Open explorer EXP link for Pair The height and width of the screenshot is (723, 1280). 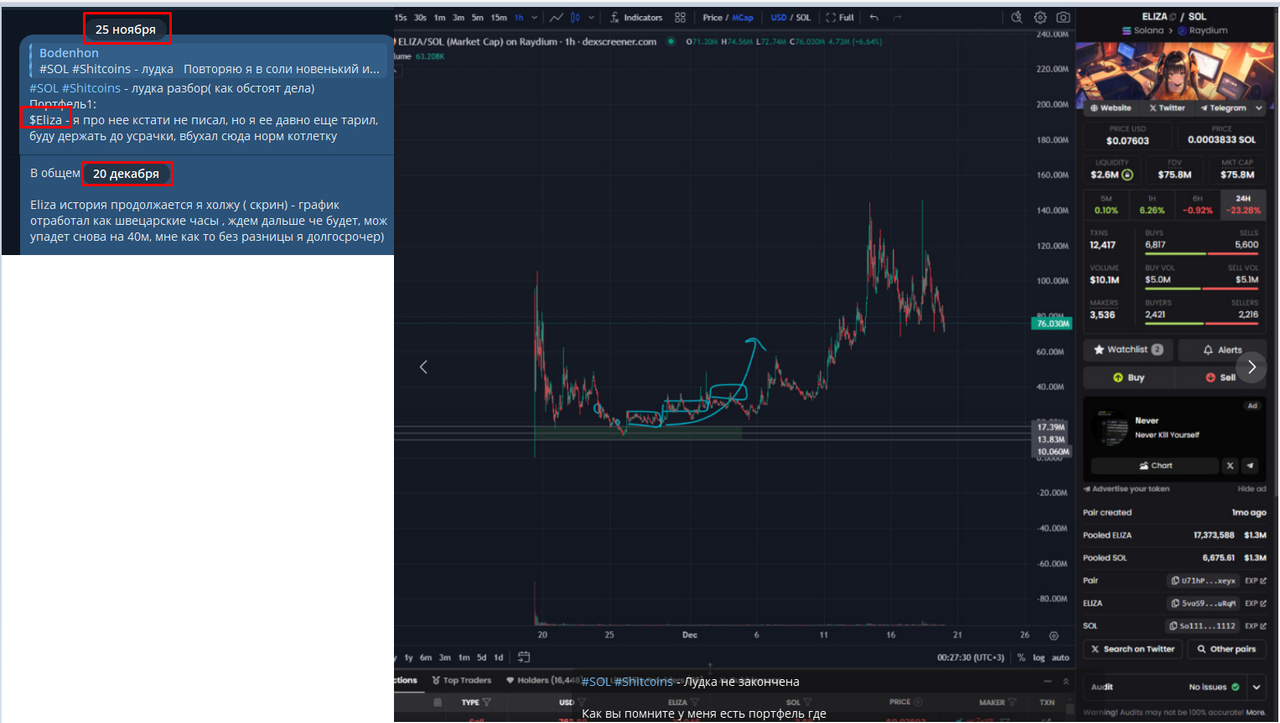pyautogui.click(x=1255, y=580)
